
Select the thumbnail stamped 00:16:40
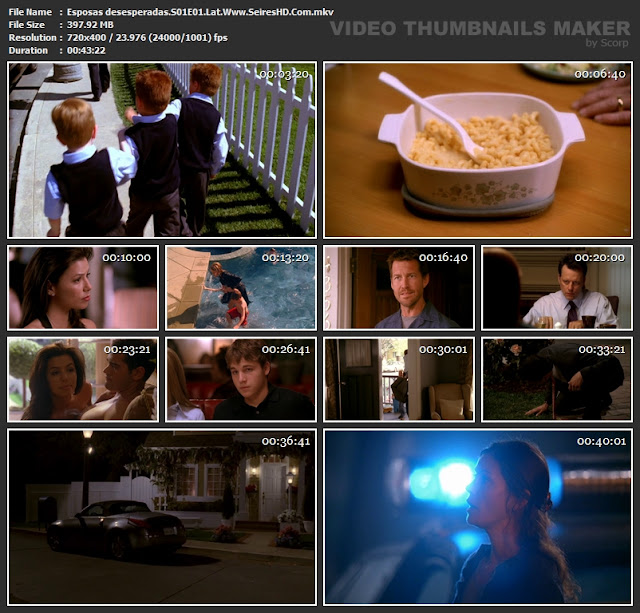(399, 287)
